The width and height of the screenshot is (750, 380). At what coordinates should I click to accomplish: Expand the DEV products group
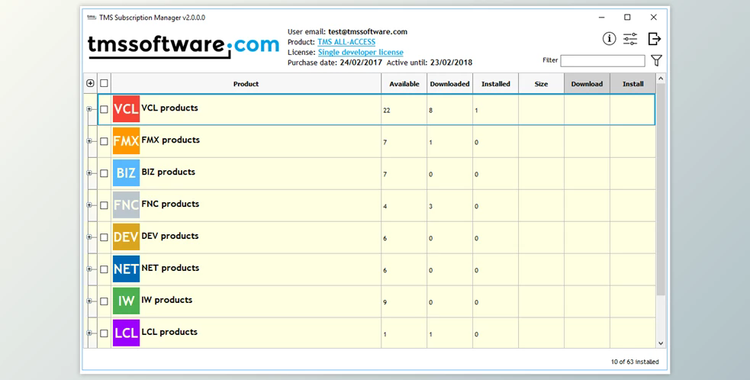click(x=89, y=237)
